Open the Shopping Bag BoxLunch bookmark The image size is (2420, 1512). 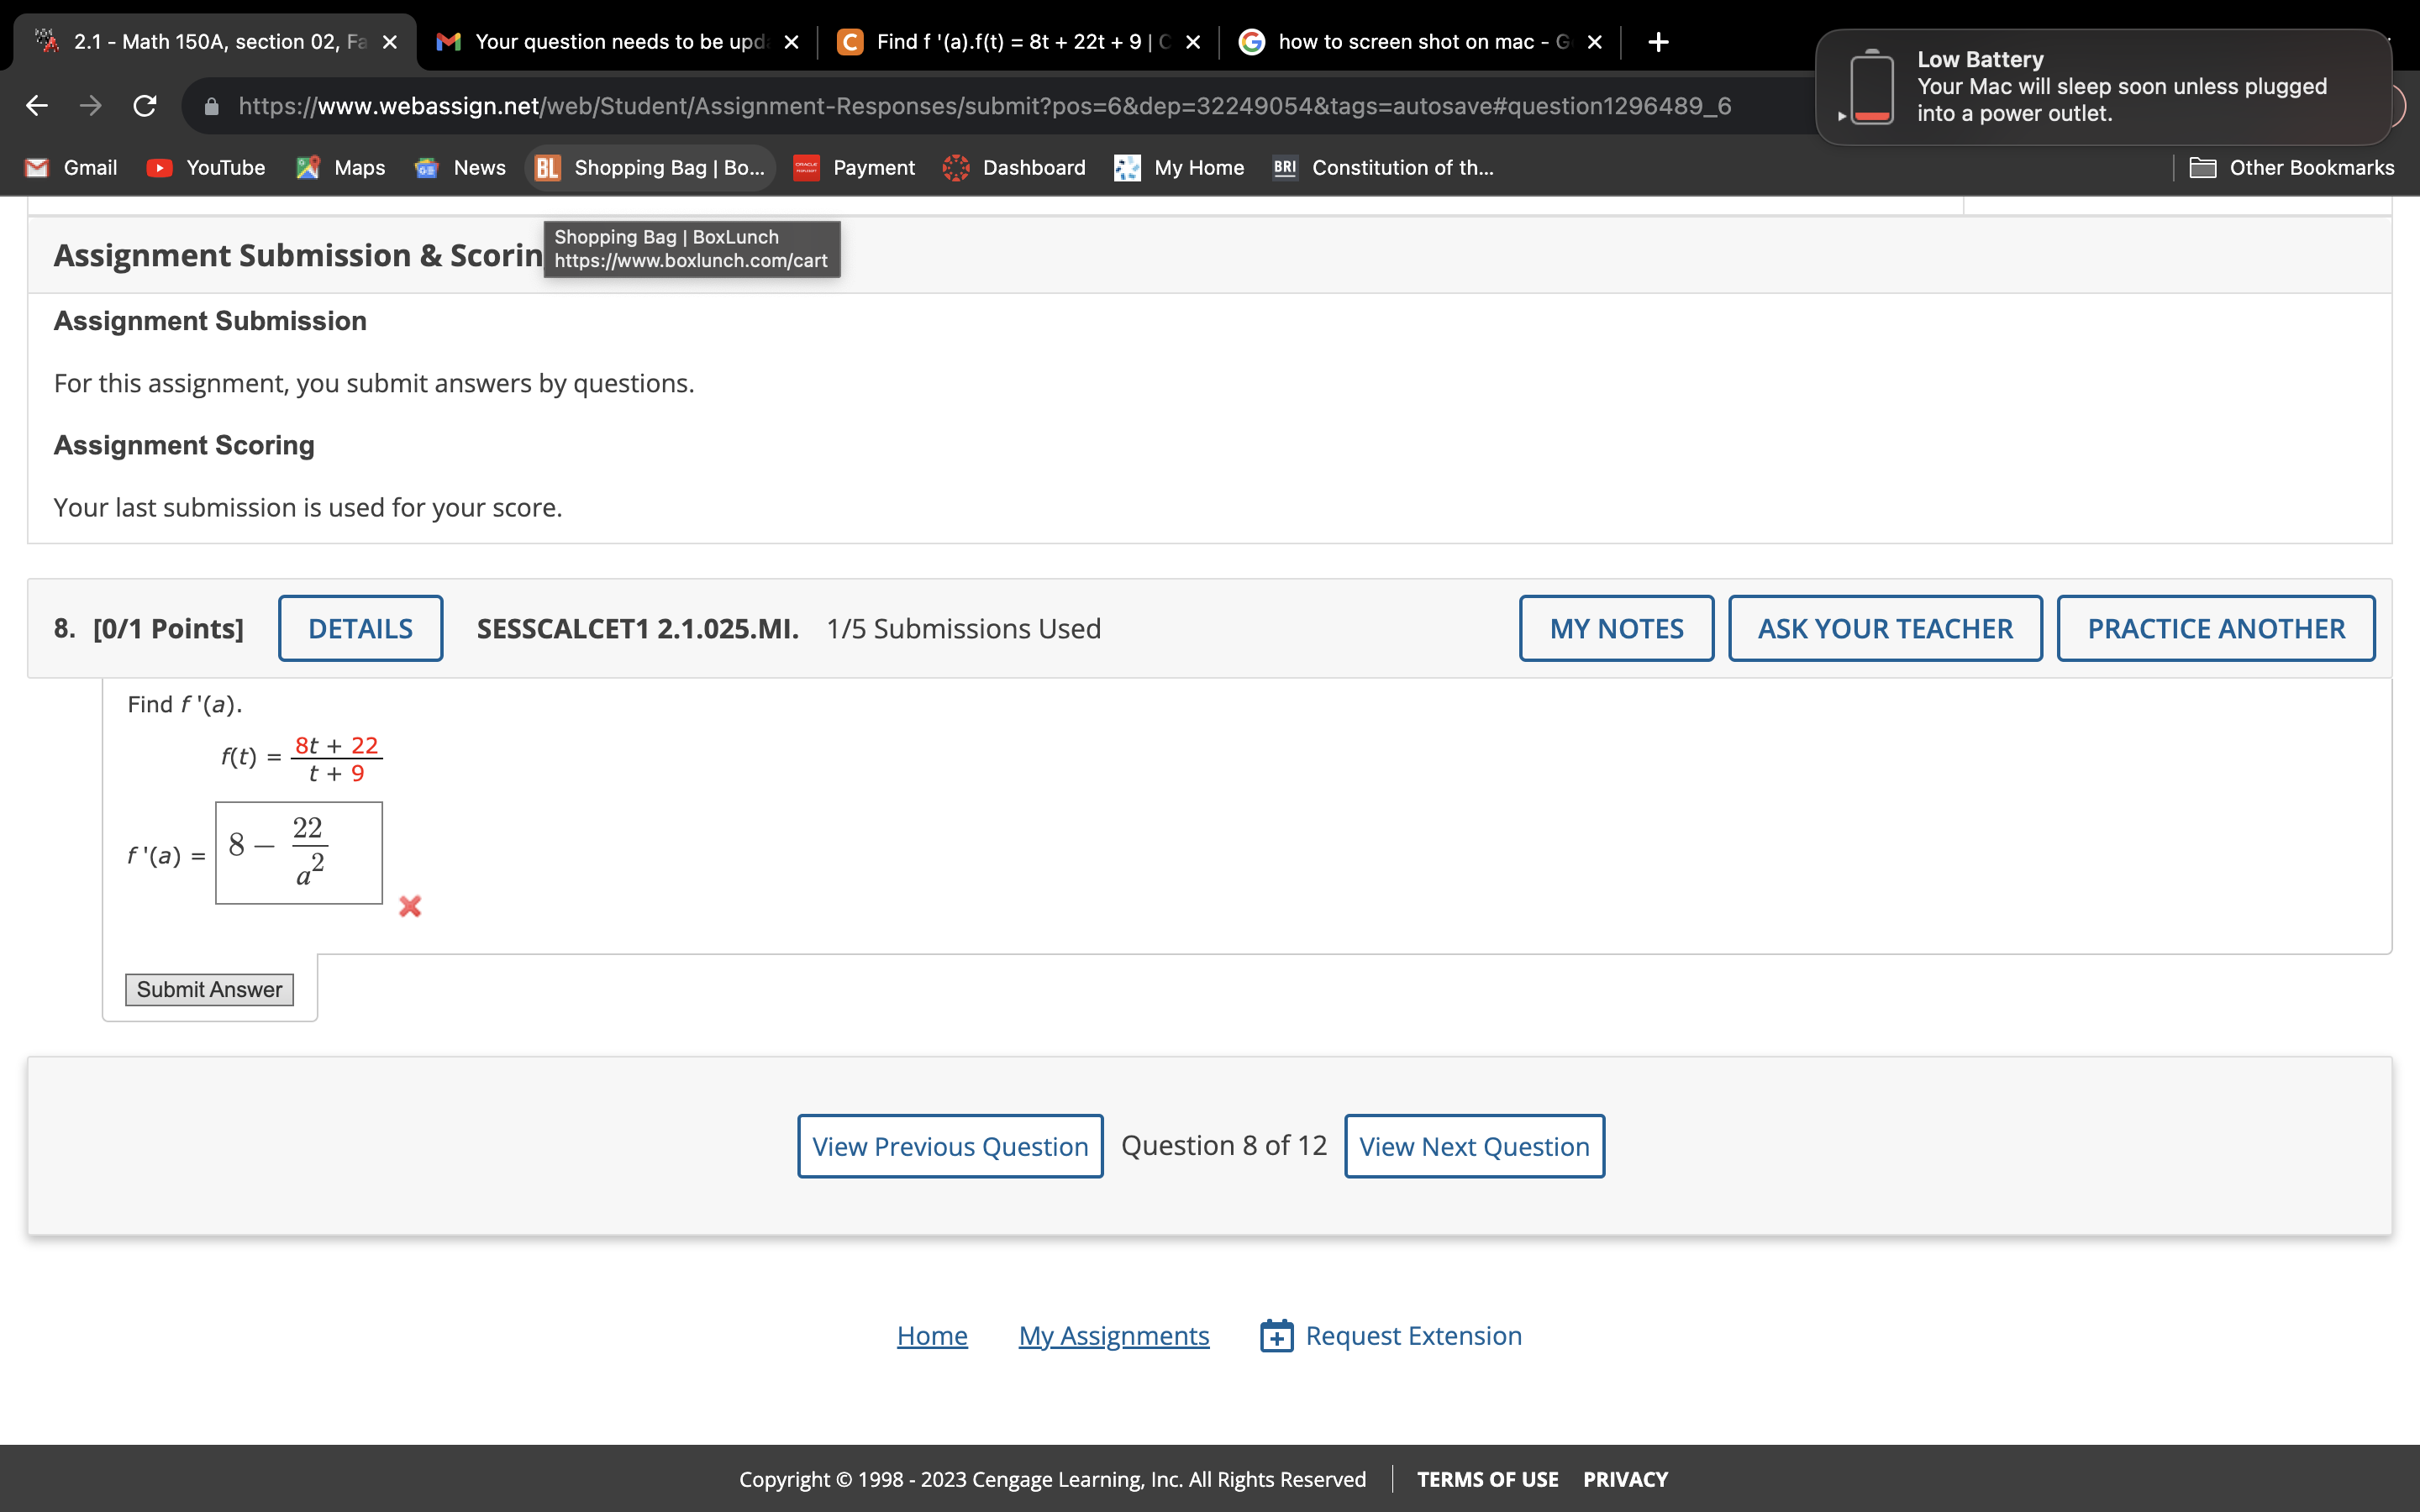(650, 168)
